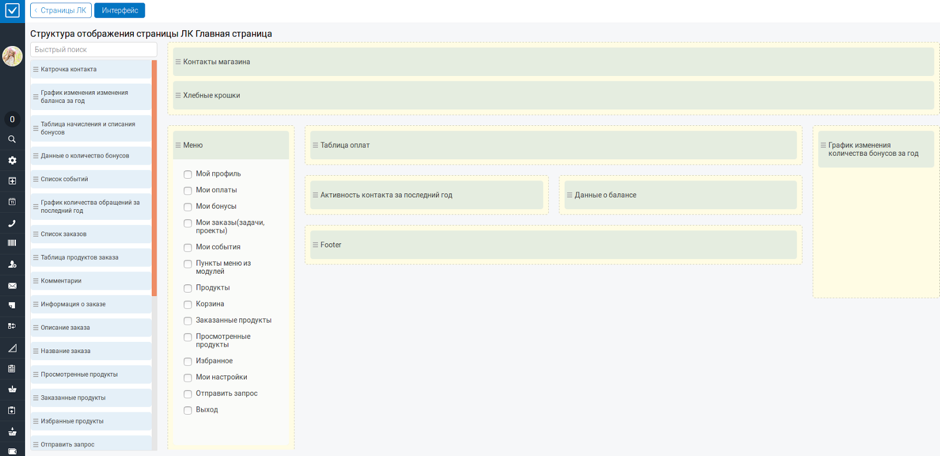
Task: Click the barcode icon in the sidebar
Action: [x=12, y=243]
